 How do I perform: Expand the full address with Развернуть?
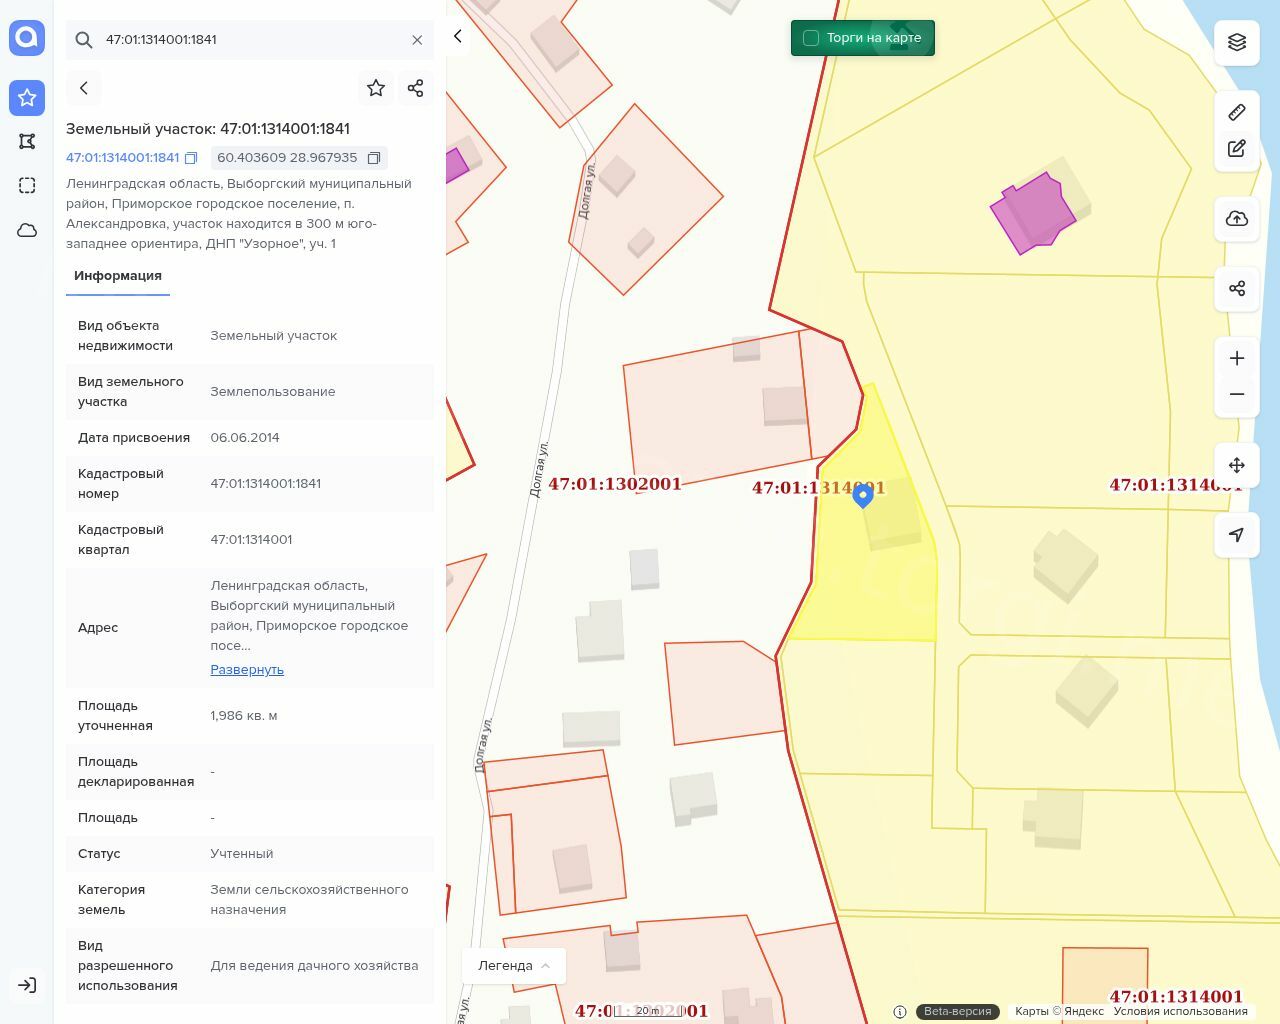(247, 670)
